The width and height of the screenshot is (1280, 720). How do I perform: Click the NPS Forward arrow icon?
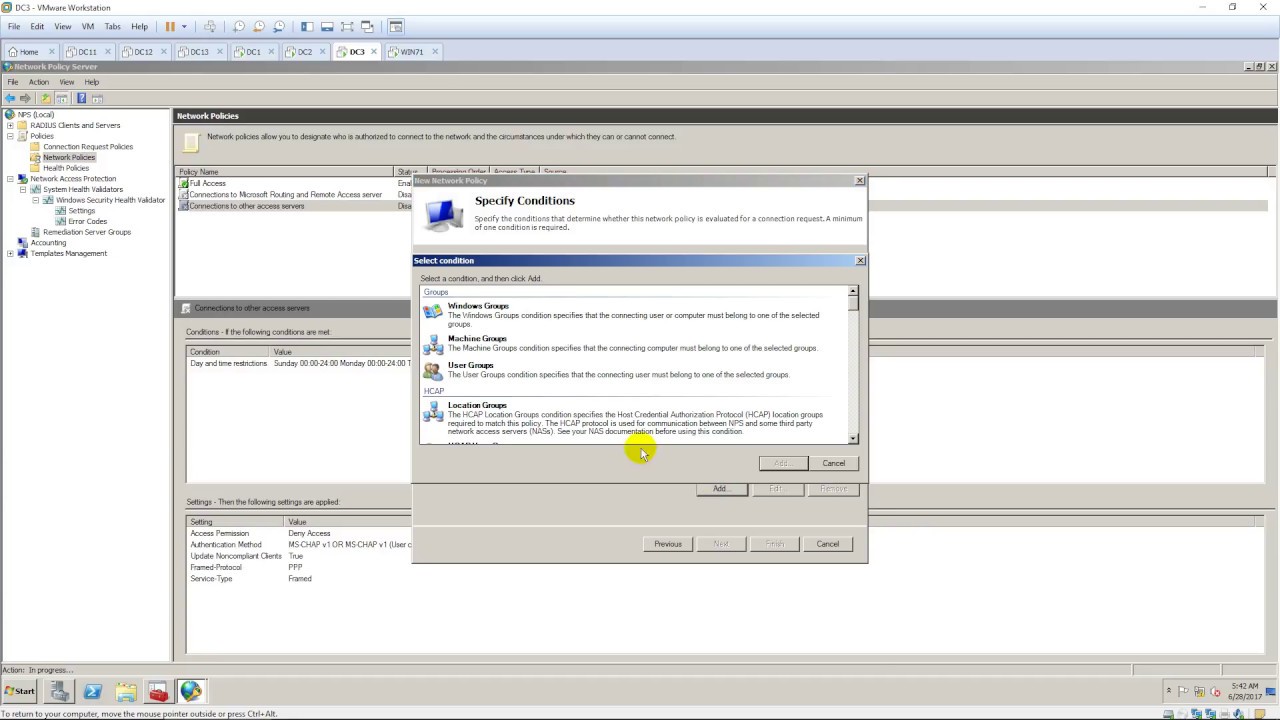(x=26, y=98)
